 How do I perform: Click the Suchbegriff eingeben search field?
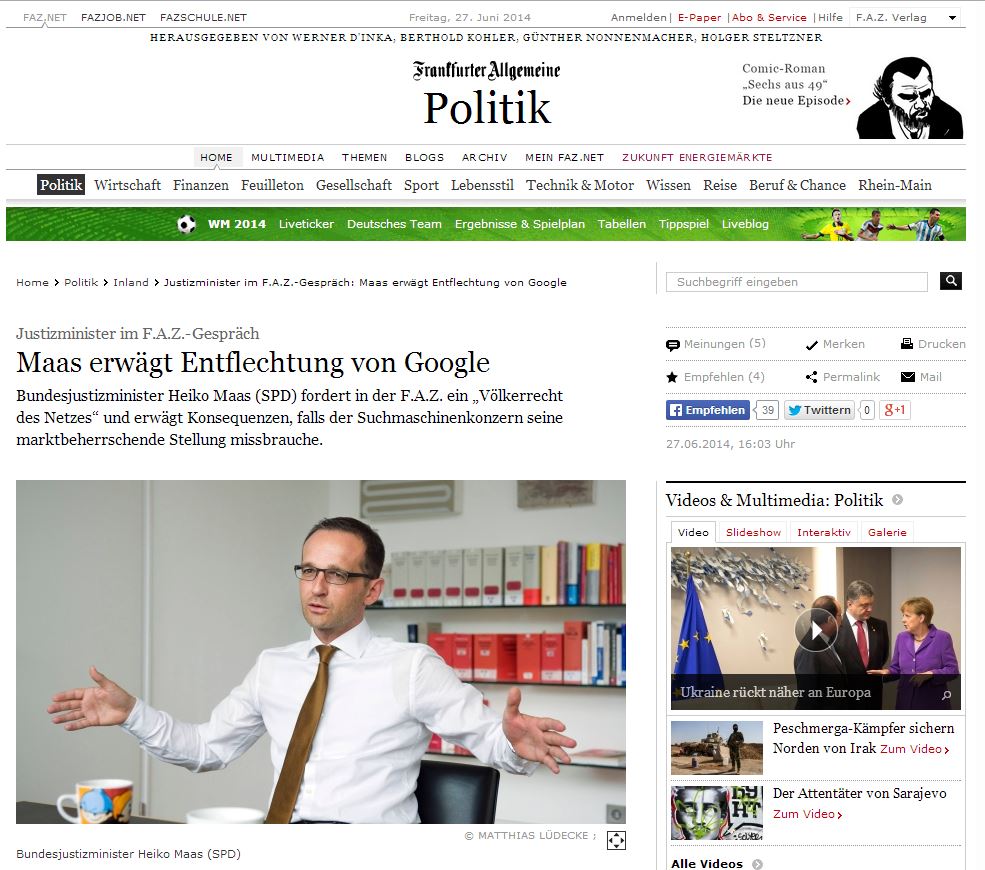click(x=797, y=282)
